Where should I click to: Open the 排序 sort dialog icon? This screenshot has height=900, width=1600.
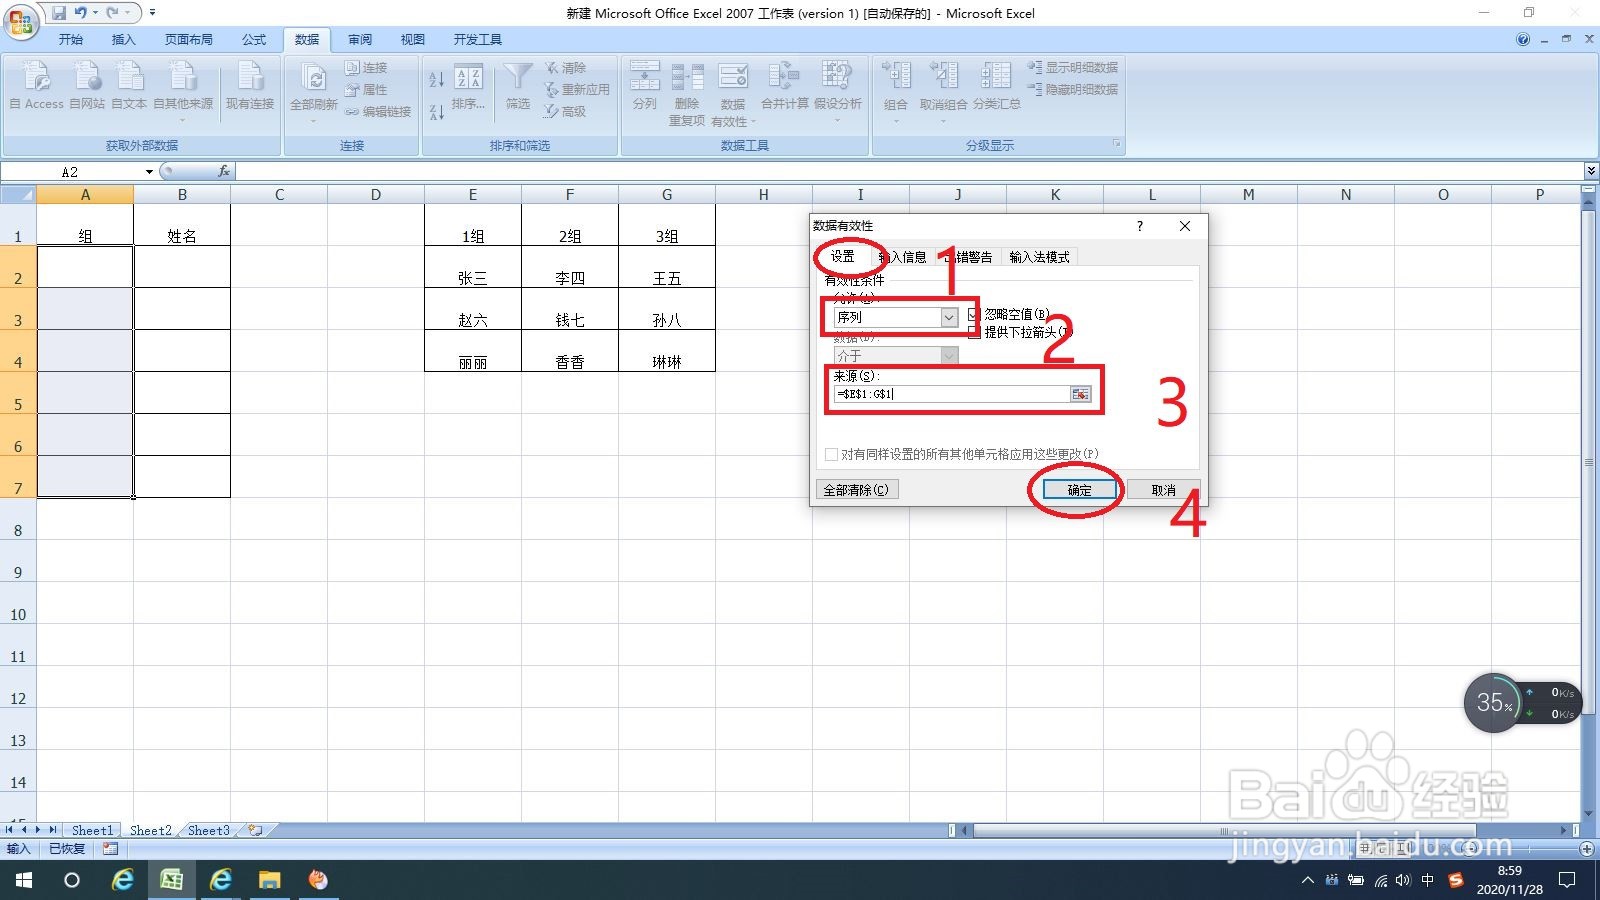click(468, 88)
